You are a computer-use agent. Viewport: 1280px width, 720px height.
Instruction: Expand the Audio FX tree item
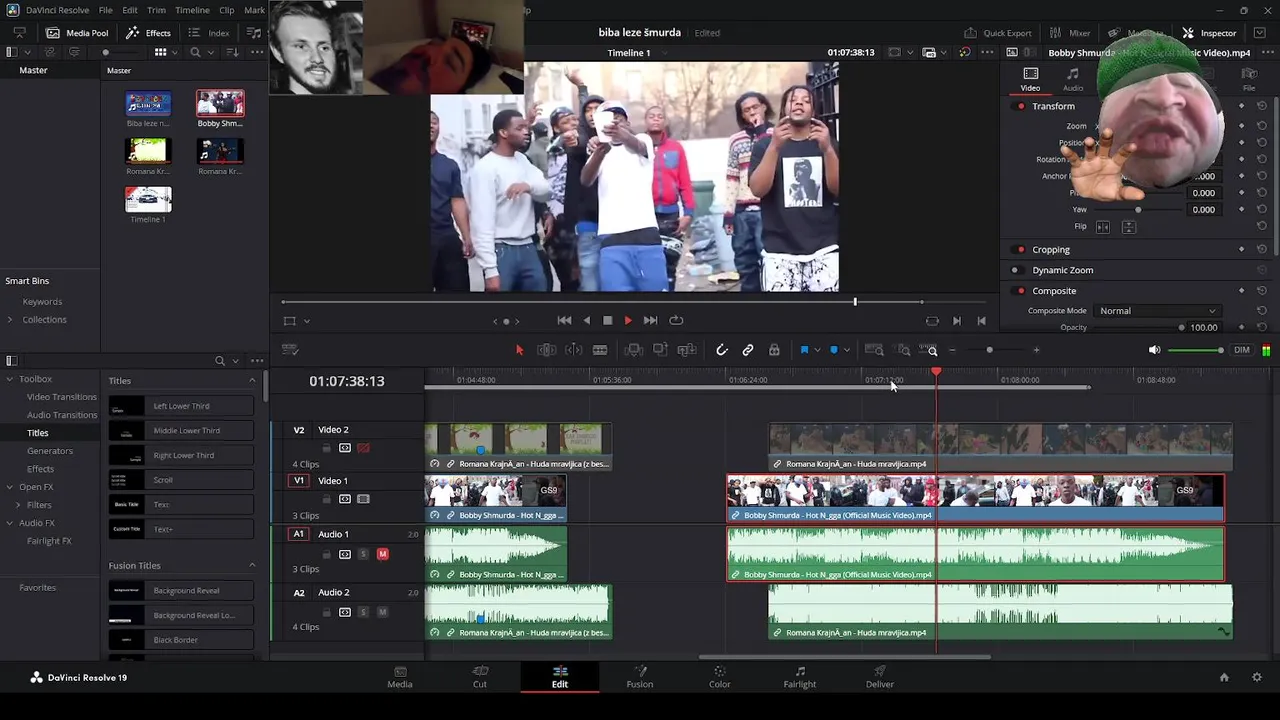click(10, 523)
